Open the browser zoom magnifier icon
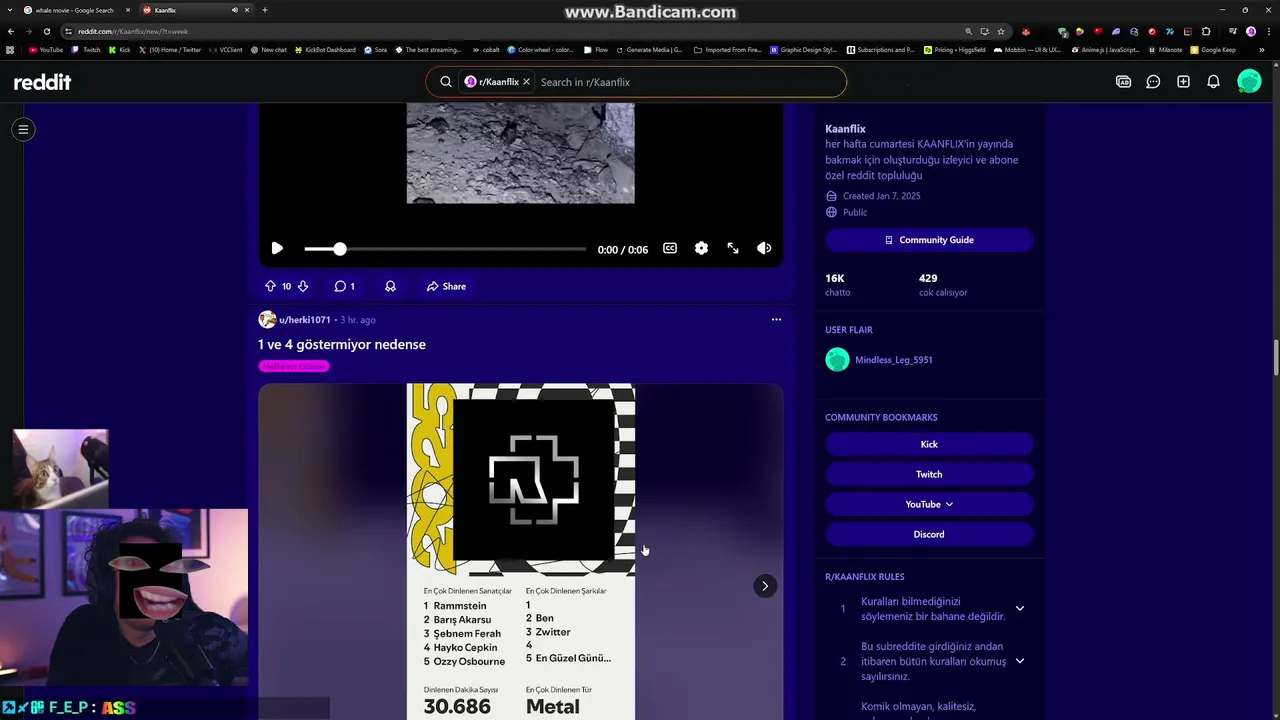 (x=968, y=31)
